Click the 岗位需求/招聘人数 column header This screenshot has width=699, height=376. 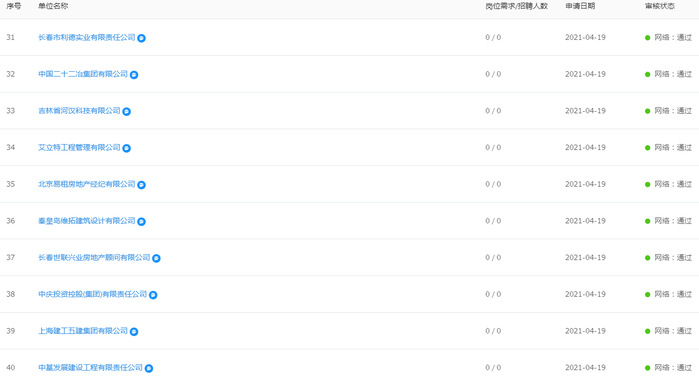[x=516, y=6]
